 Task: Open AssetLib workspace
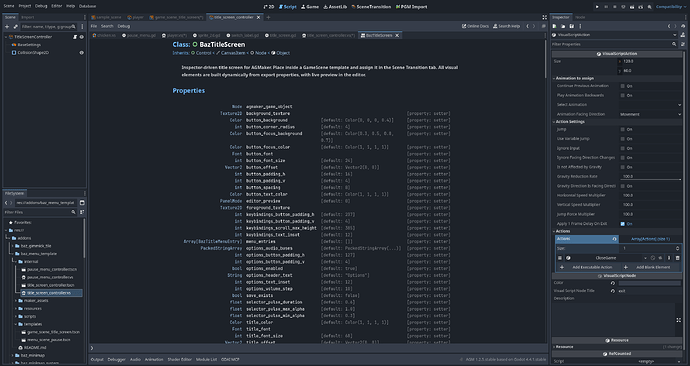(335, 7)
